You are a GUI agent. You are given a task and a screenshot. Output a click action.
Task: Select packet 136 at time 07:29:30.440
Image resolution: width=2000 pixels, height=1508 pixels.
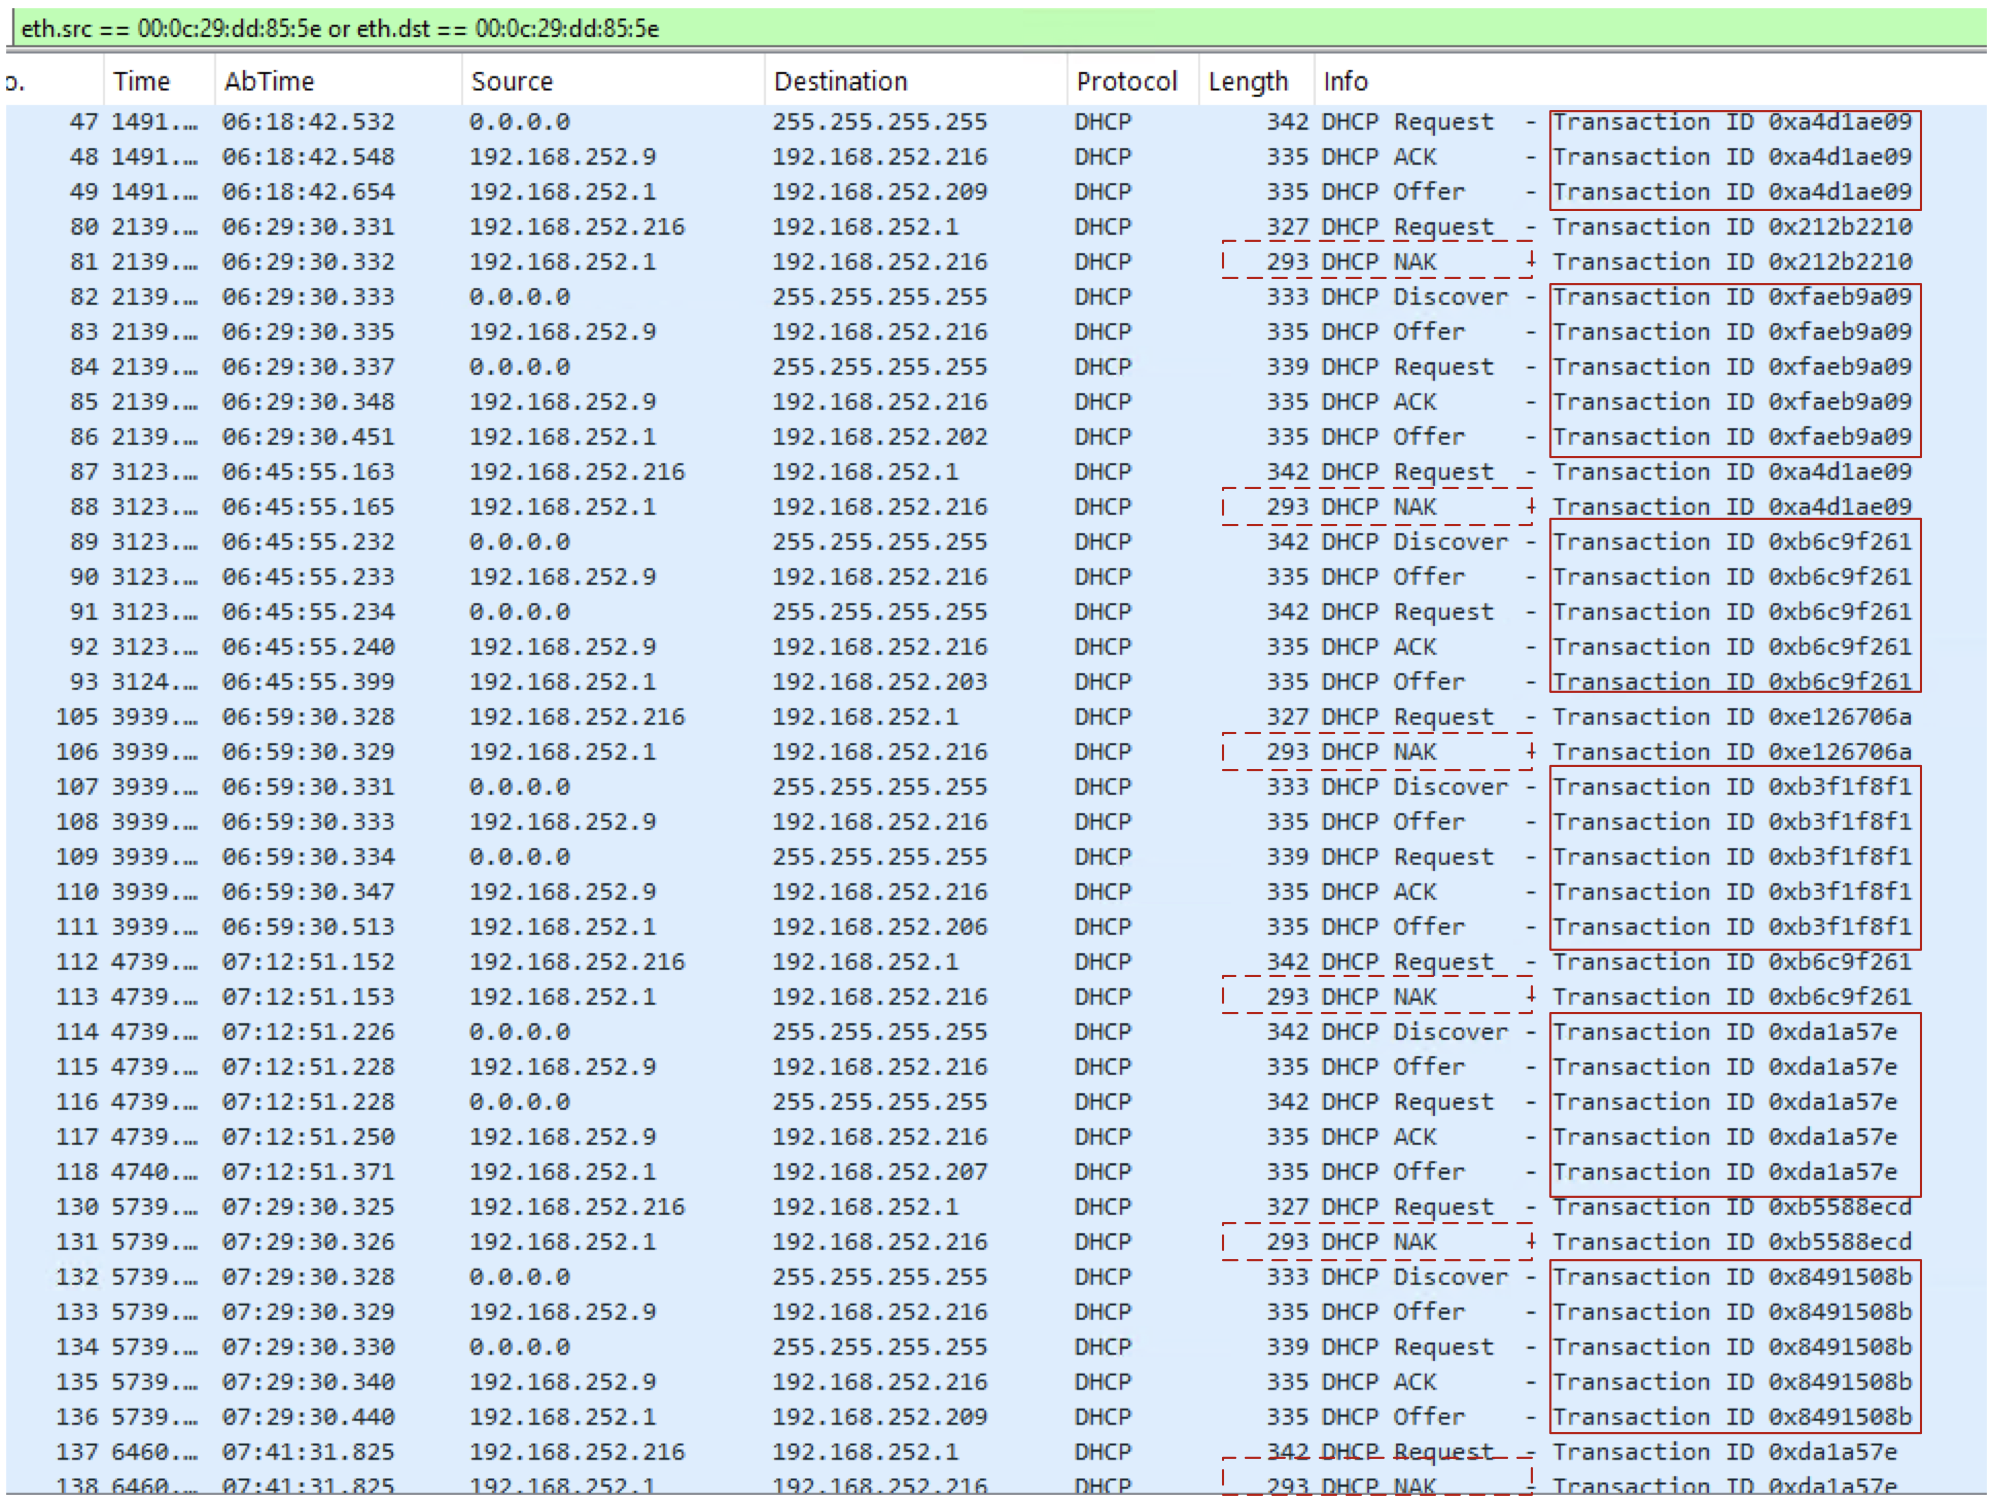tap(996, 1417)
